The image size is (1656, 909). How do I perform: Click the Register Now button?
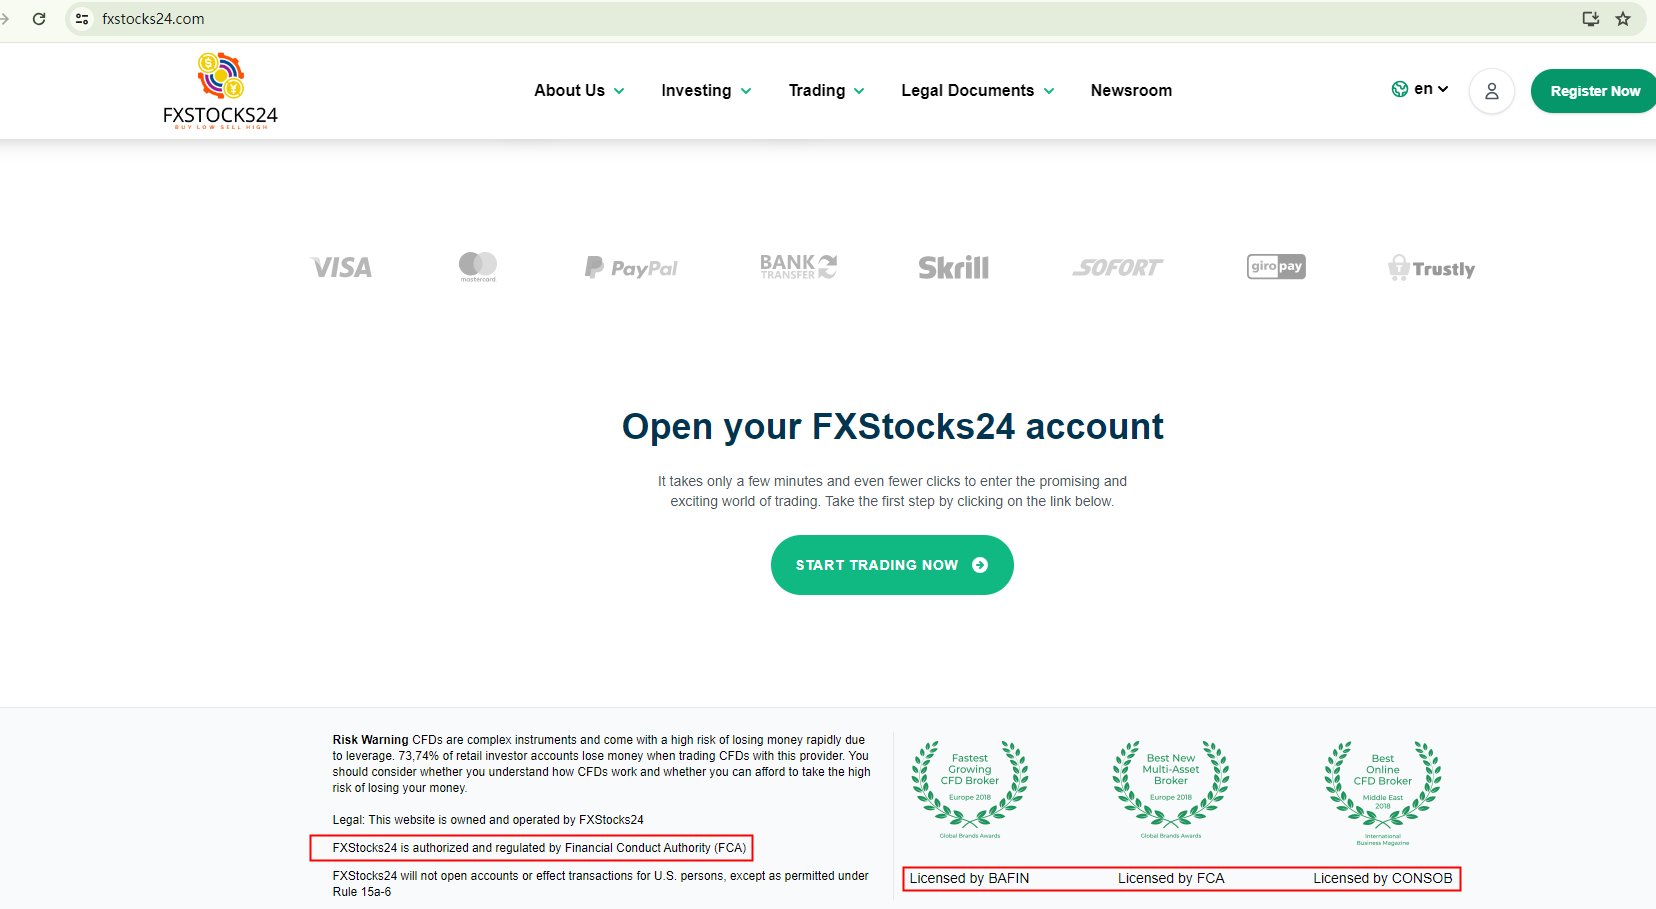point(1594,91)
